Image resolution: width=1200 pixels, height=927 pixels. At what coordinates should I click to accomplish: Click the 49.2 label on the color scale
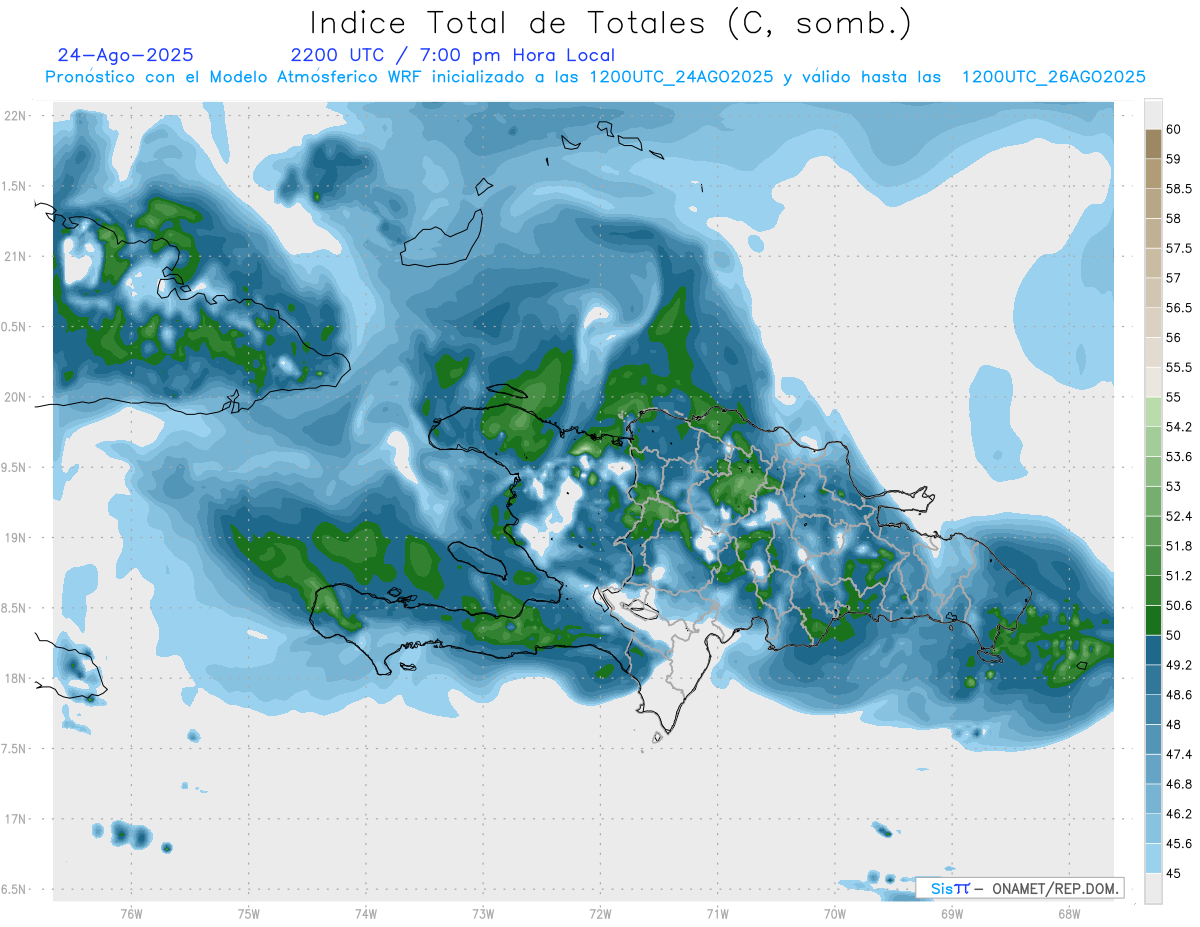[x=1178, y=666]
